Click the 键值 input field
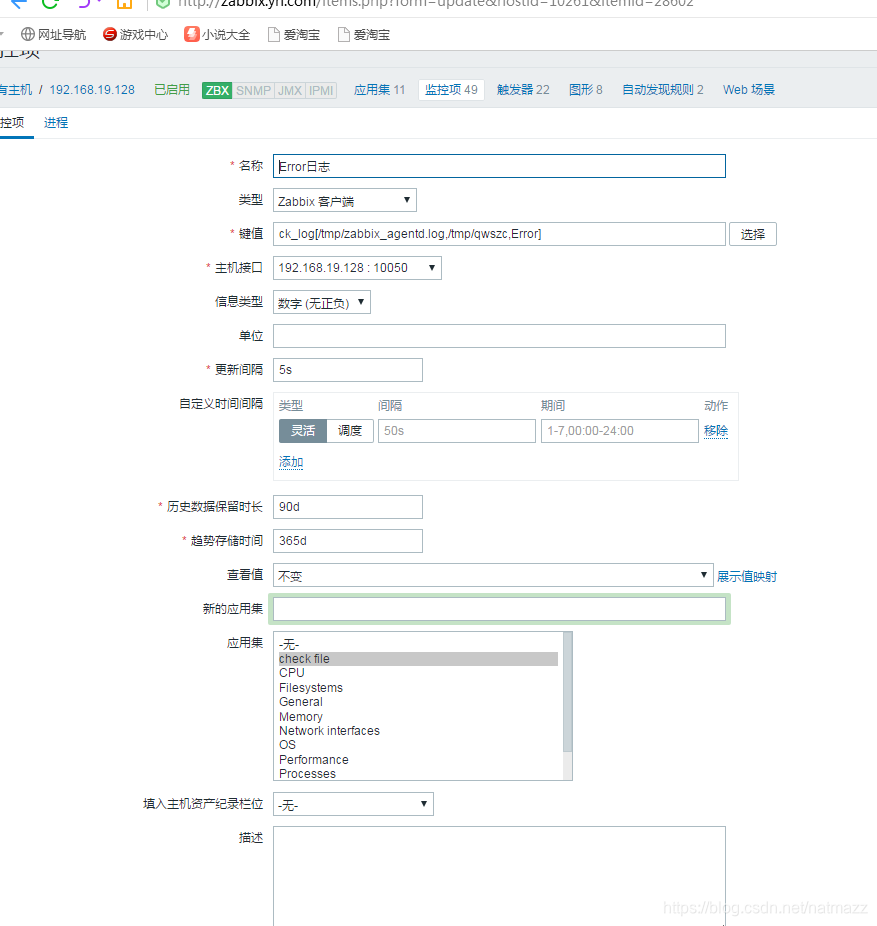Viewport: 877px width, 926px height. pyautogui.click(x=499, y=234)
